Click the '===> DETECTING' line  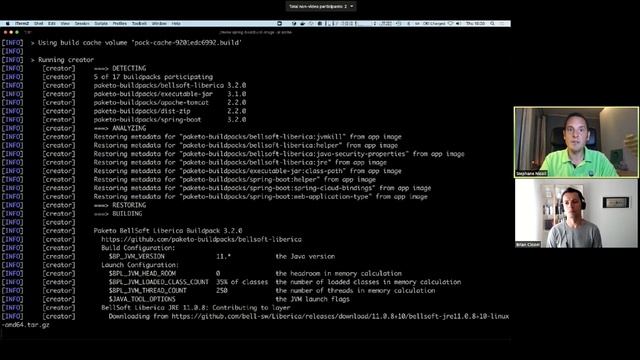pyautogui.click(x=120, y=68)
